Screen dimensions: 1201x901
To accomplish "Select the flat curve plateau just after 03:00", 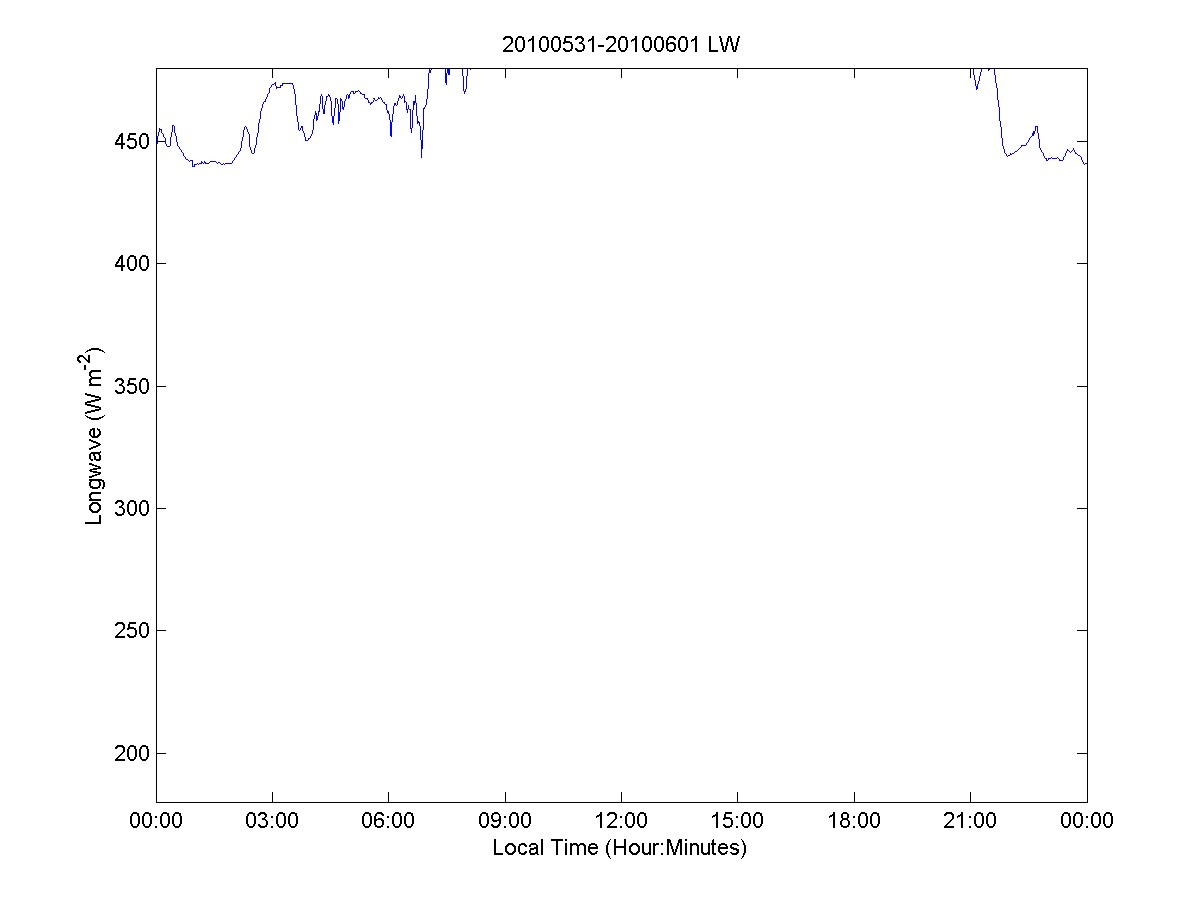I will 281,84.
